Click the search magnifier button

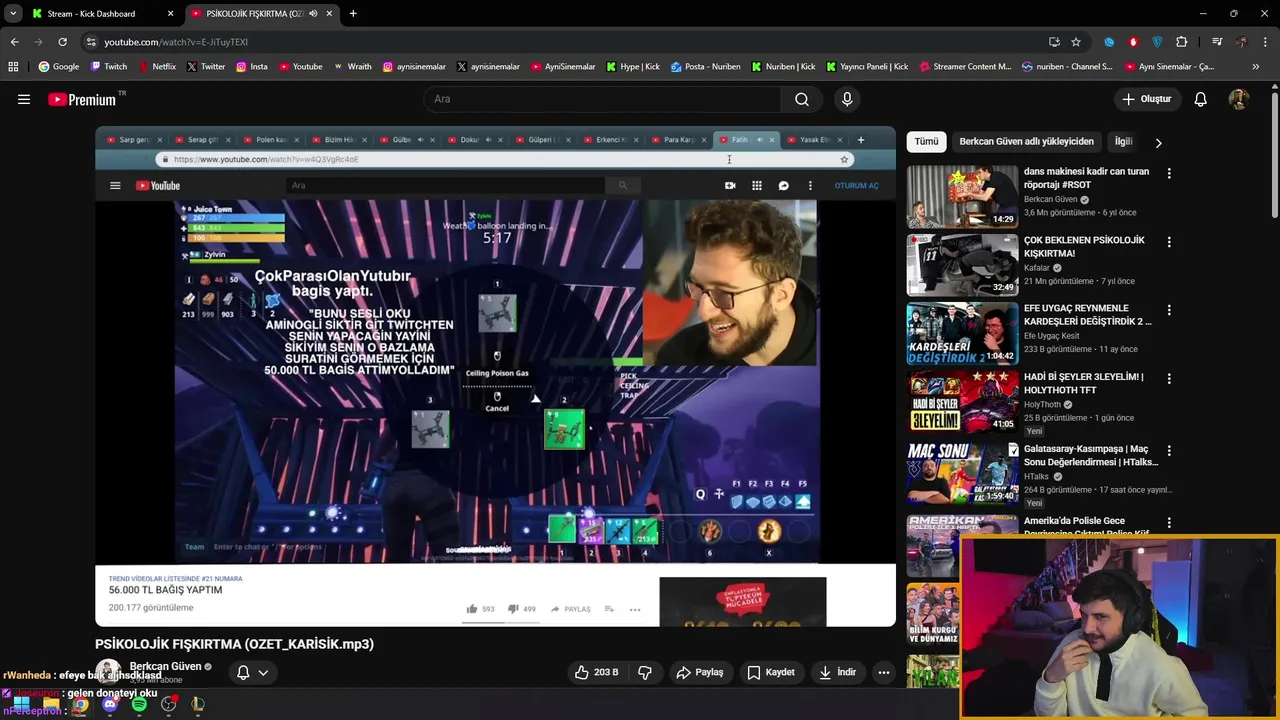pos(802,99)
